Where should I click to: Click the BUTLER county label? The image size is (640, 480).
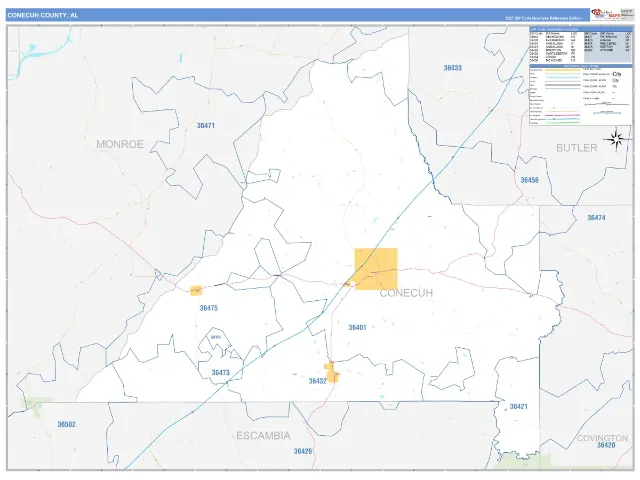[577, 148]
